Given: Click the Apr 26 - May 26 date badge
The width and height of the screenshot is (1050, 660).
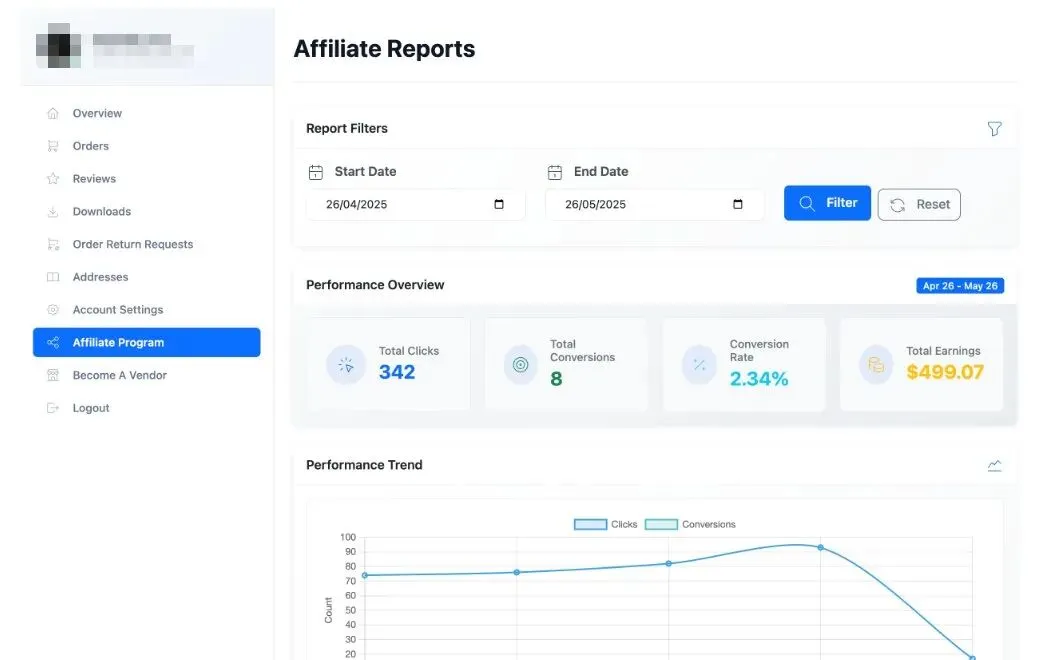Looking at the screenshot, I should click(x=960, y=286).
